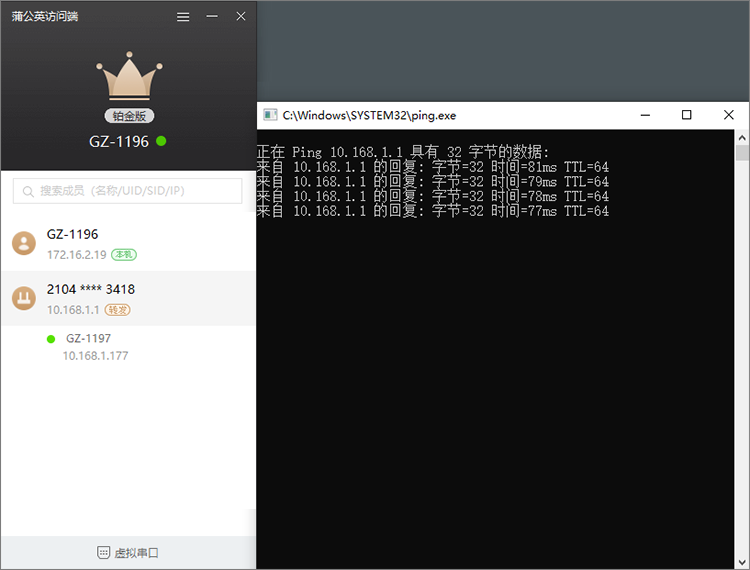
Task: Click the GZ-1196 user avatar icon
Action: [24, 243]
